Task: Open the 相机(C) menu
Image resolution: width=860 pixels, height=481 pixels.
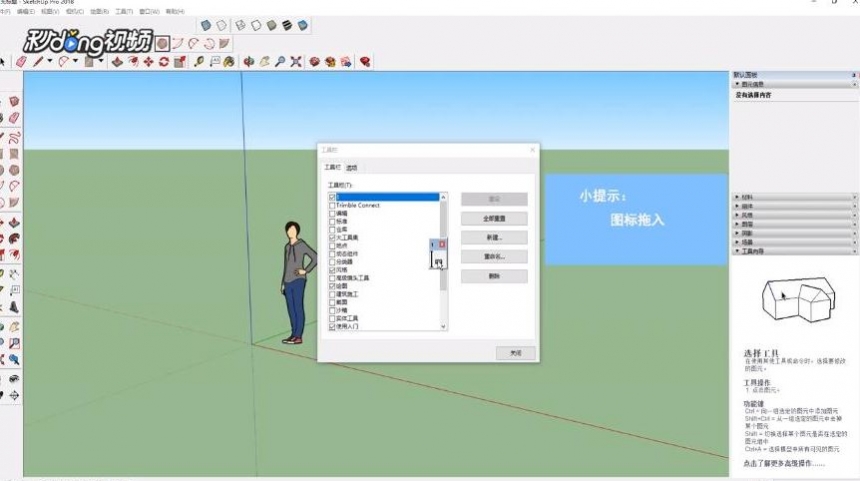Action: 75,11
